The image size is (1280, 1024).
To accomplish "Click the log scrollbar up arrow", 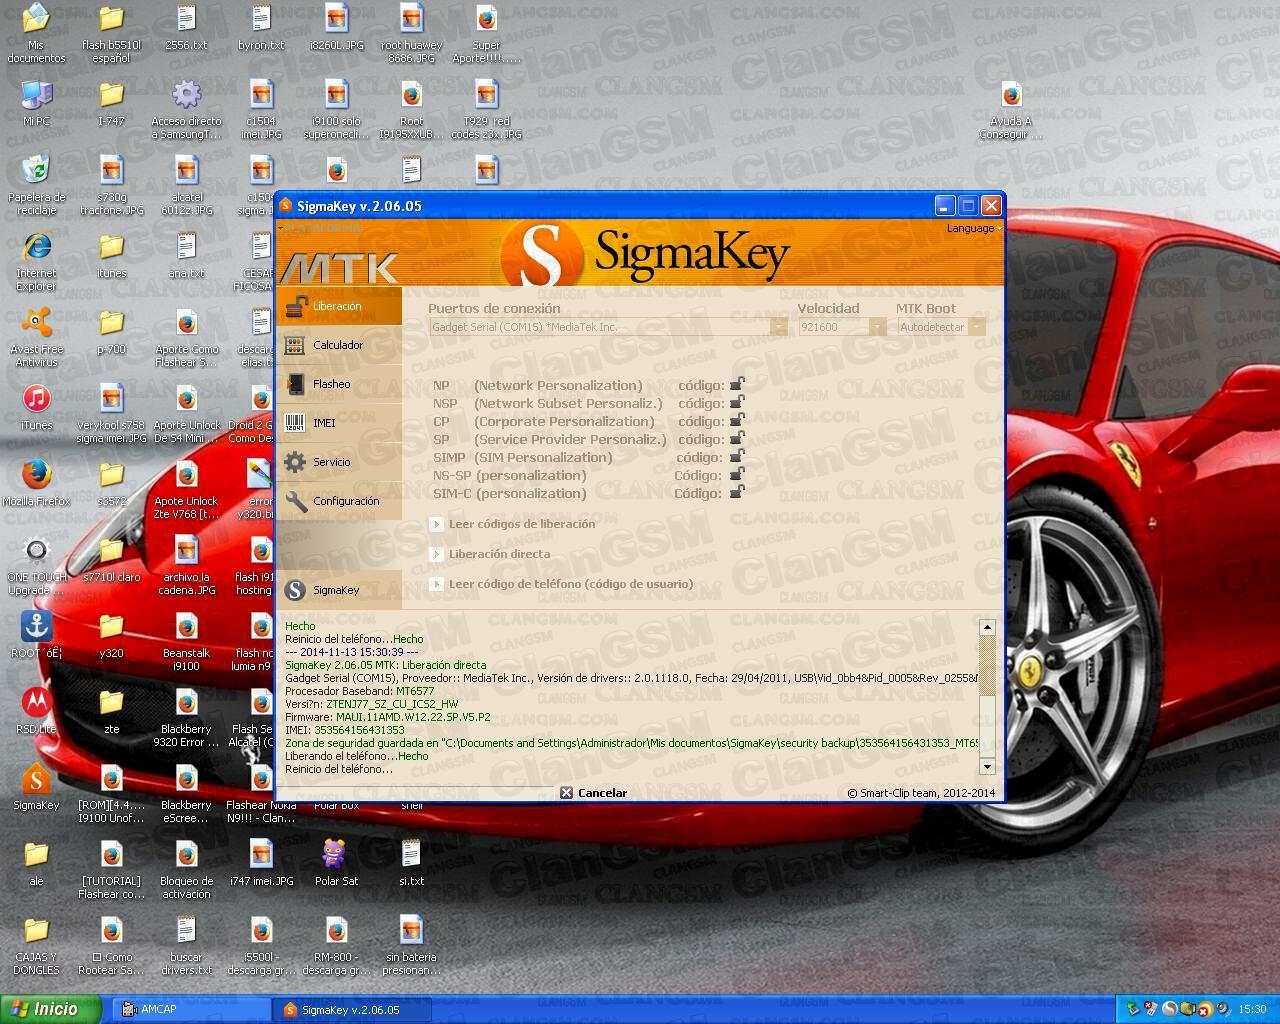I will [x=987, y=627].
